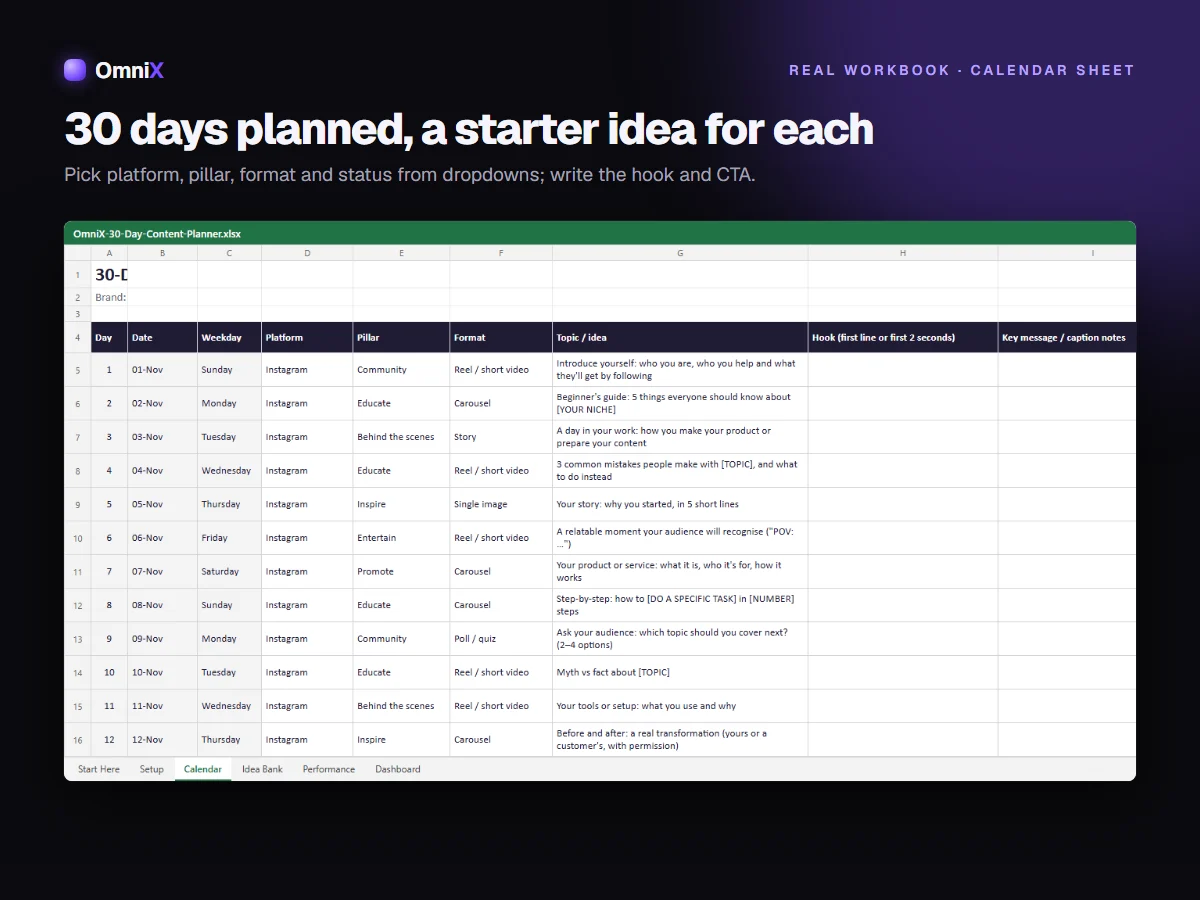This screenshot has width=1200, height=900.
Task: Click topic 'Your tools or setup' cell
Action: point(680,706)
